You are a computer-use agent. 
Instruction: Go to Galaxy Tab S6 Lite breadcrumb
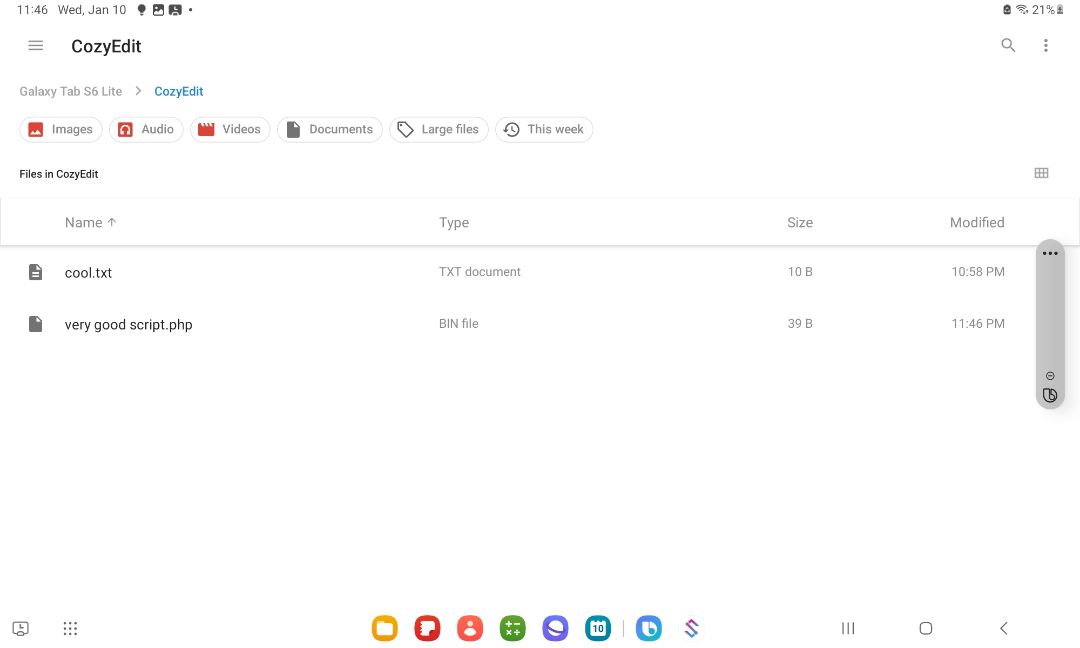pyautogui.click(x=71, y=91)
